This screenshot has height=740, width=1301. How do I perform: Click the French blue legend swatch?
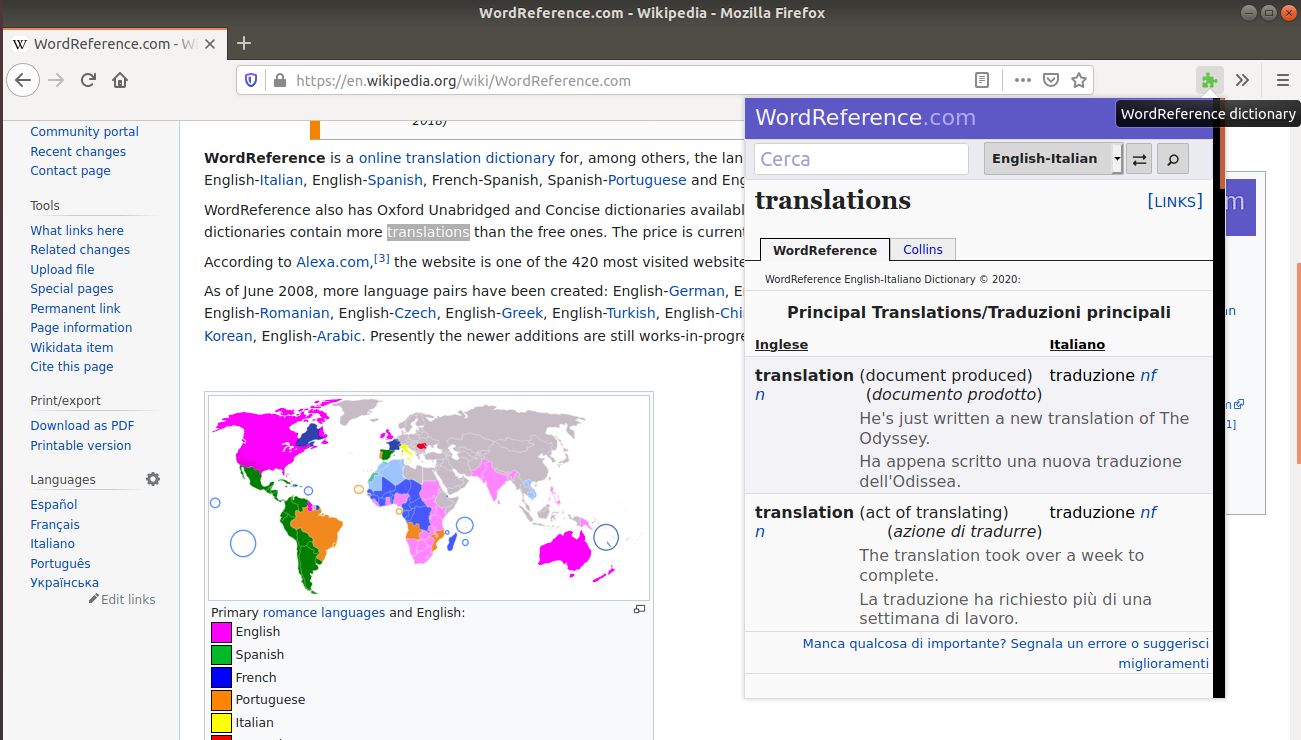[x=221, y=678]
